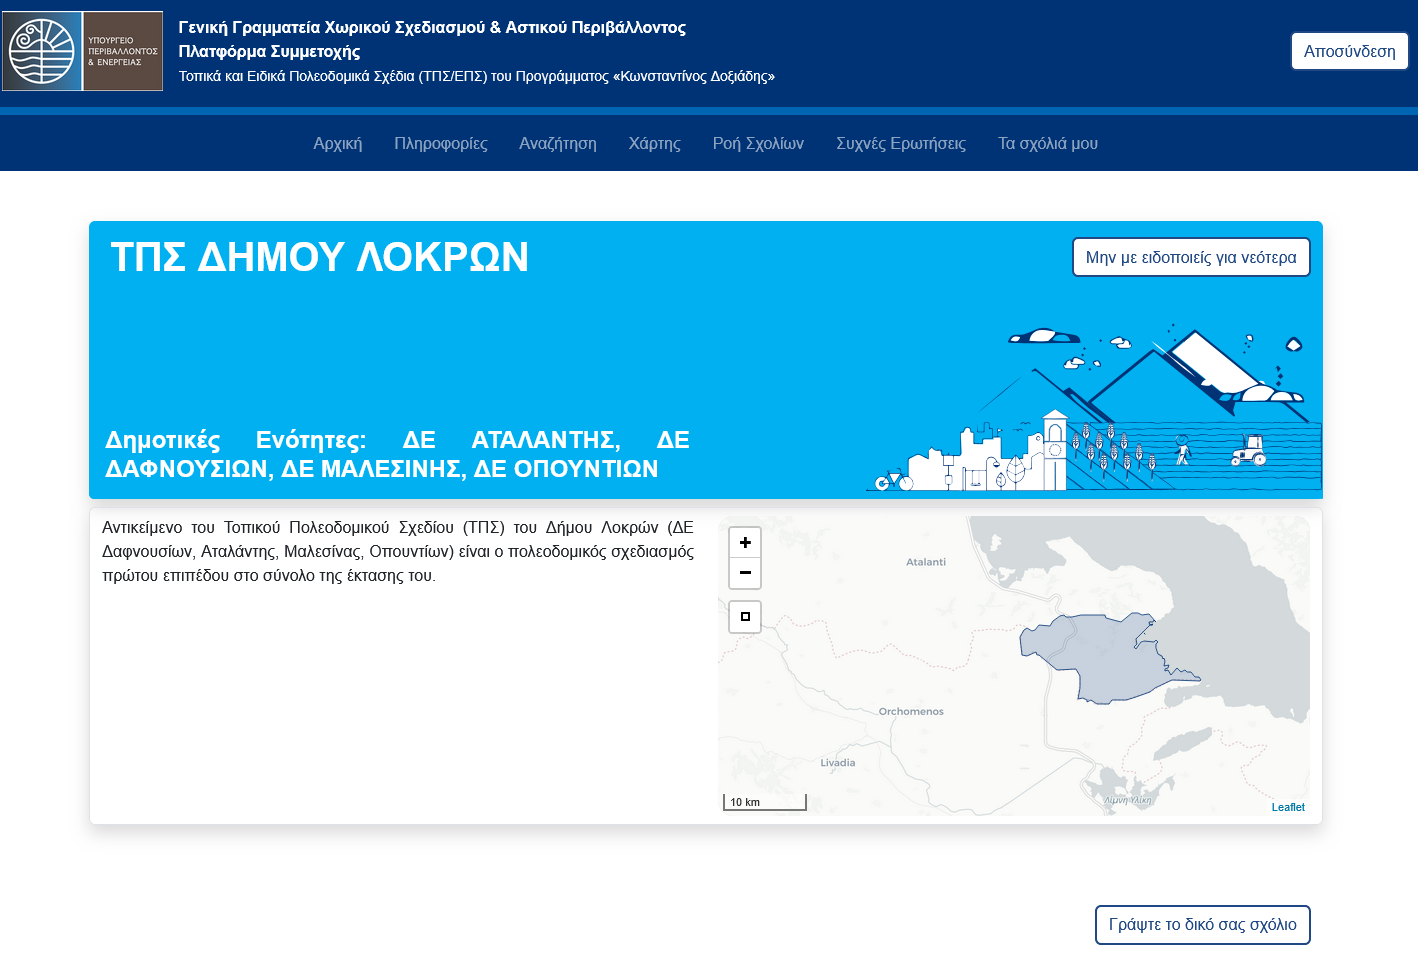1418x962 pixels.
Task: Click the Αντικείμενο του Τοπικού Πολεοδομικού description text
Action: [x=398, y=551]
